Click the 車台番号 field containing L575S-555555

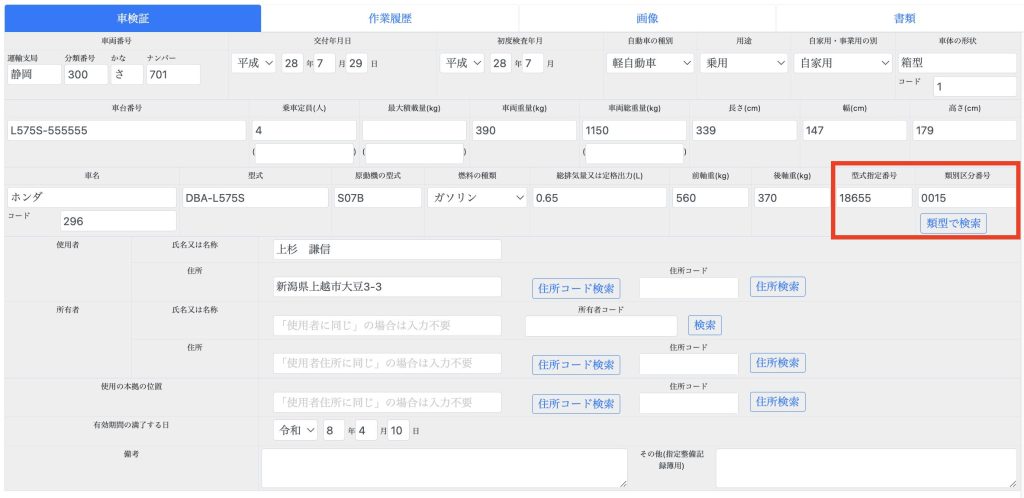pos(126,131)
